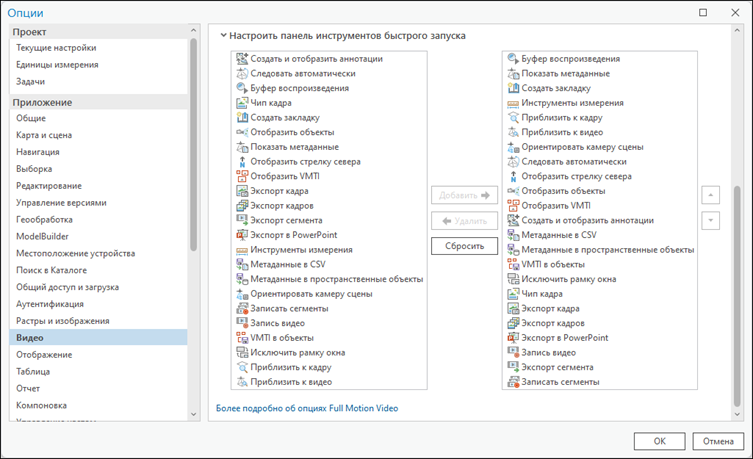Click Ориентировать камеру сцены icon in right list
The width and height of the screenshot is (753, 459).
point(513,147)
